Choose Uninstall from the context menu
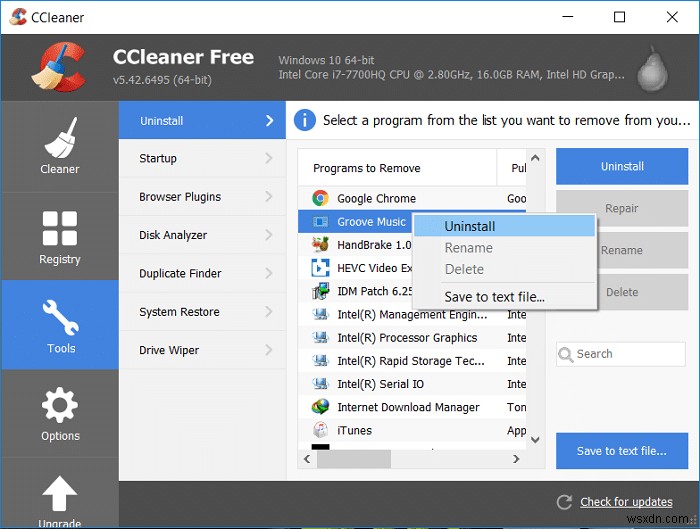 [504, 226]
